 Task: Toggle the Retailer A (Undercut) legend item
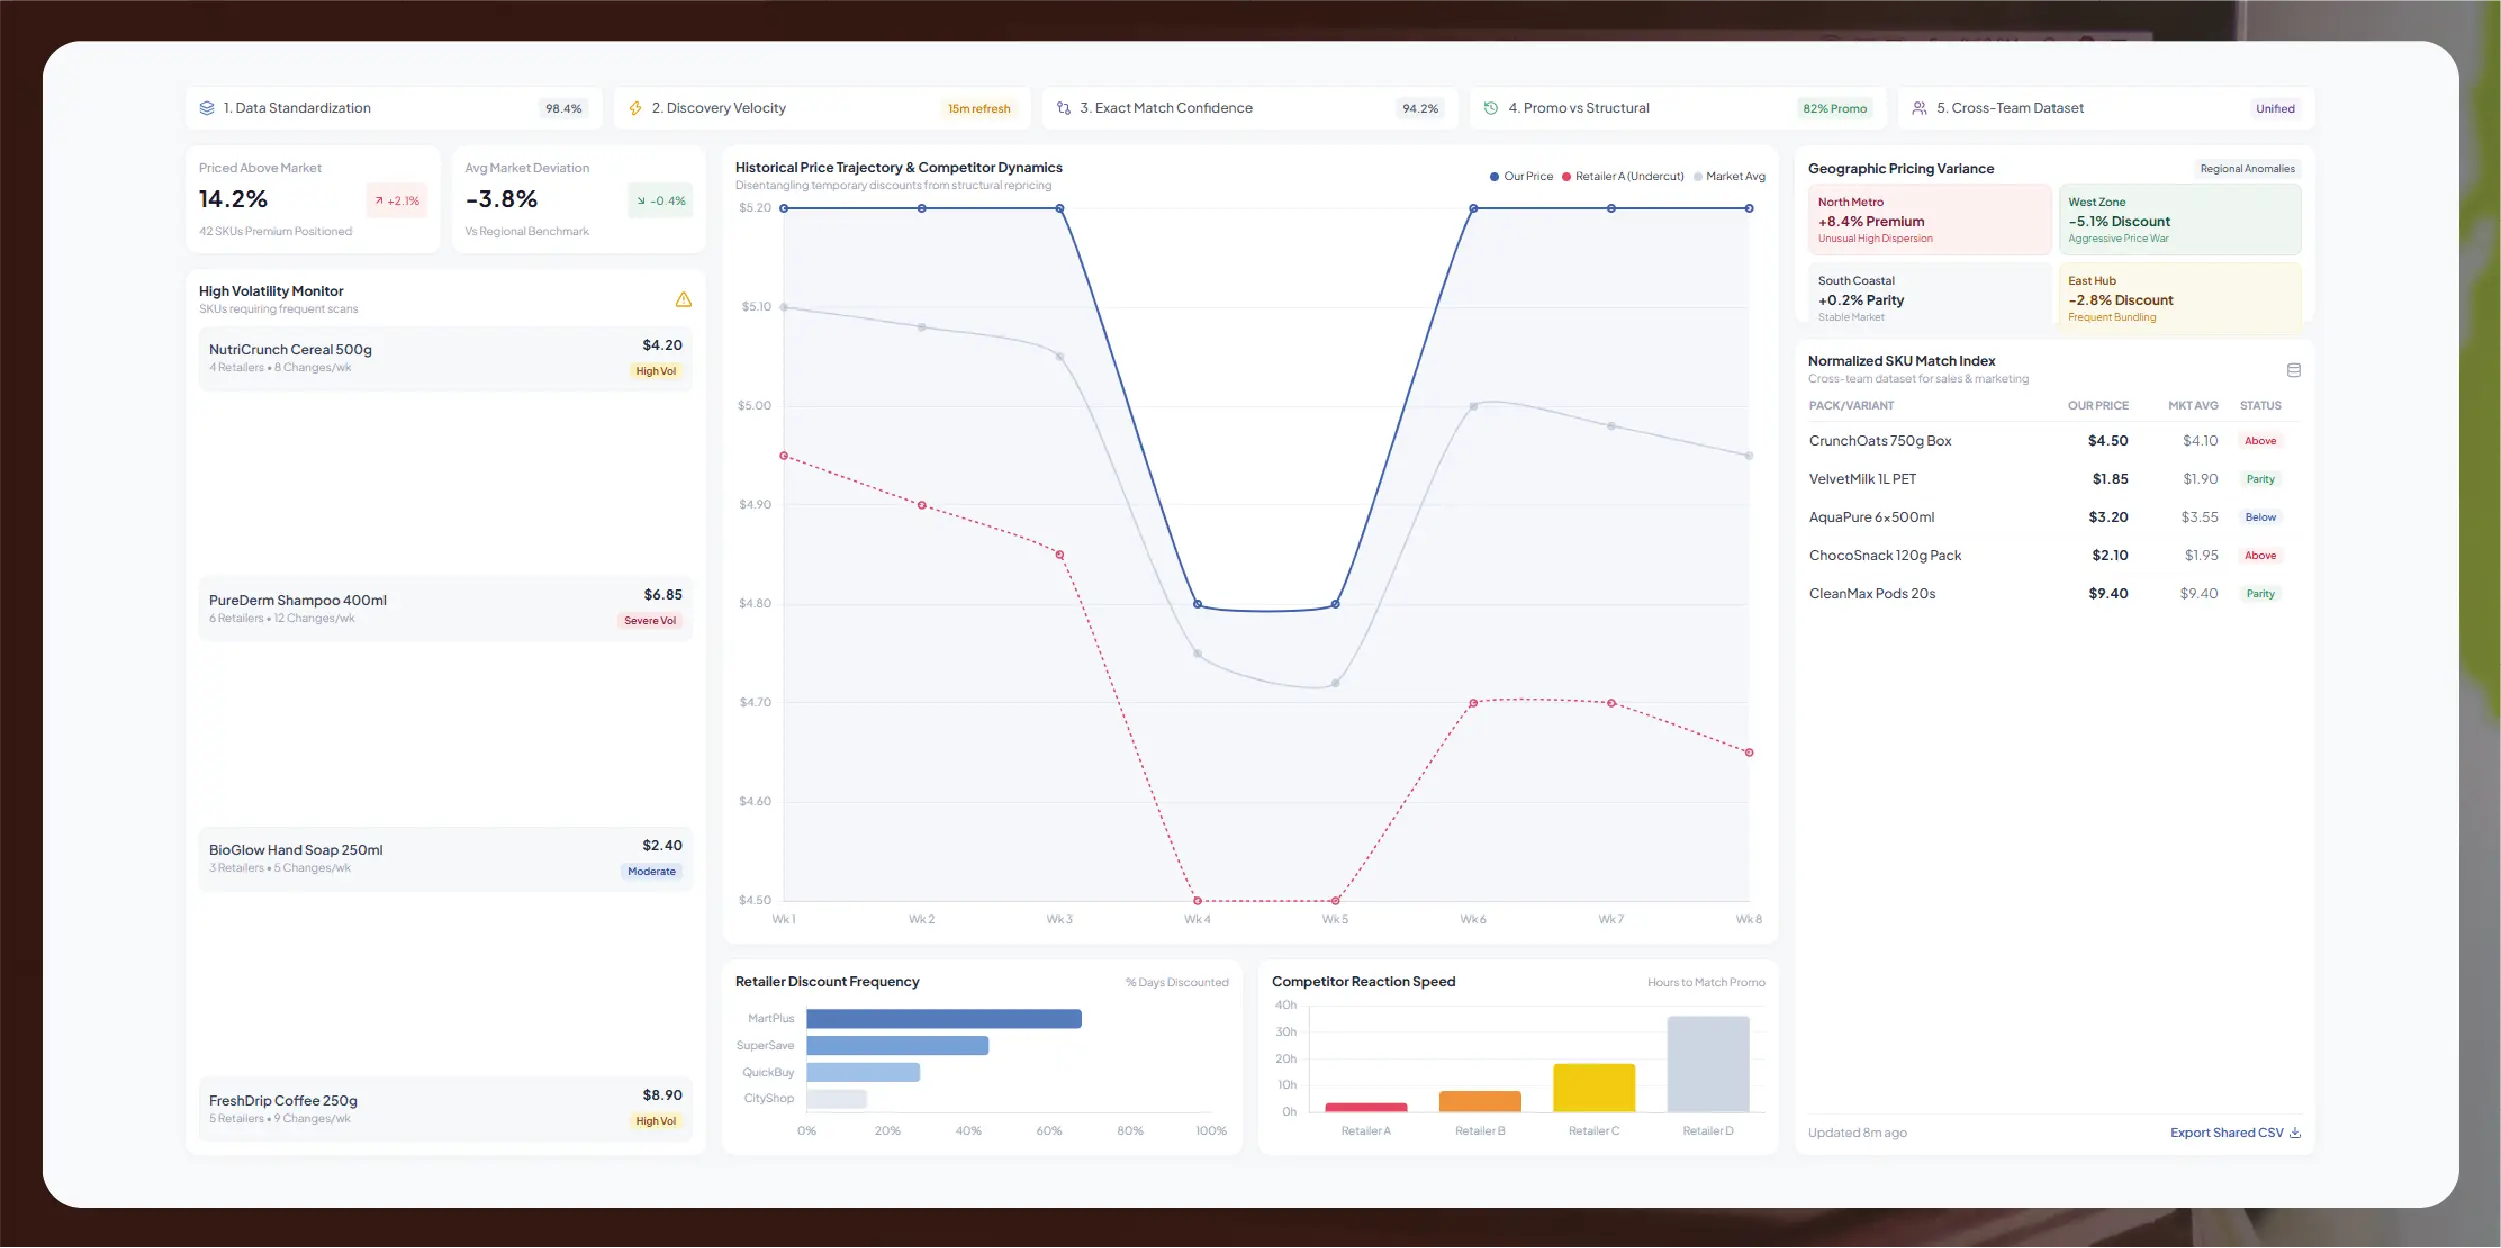tap(1623, 176)
